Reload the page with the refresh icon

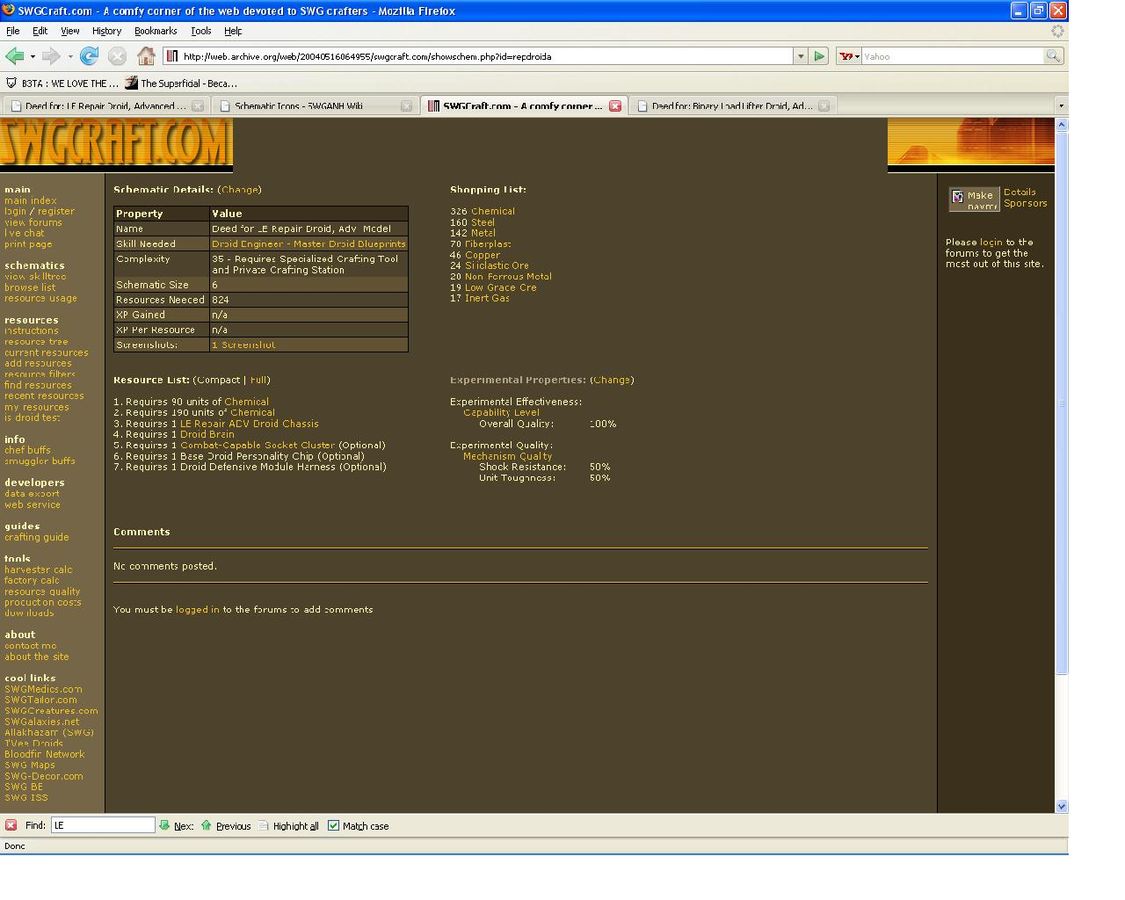[x=89, y=56]
